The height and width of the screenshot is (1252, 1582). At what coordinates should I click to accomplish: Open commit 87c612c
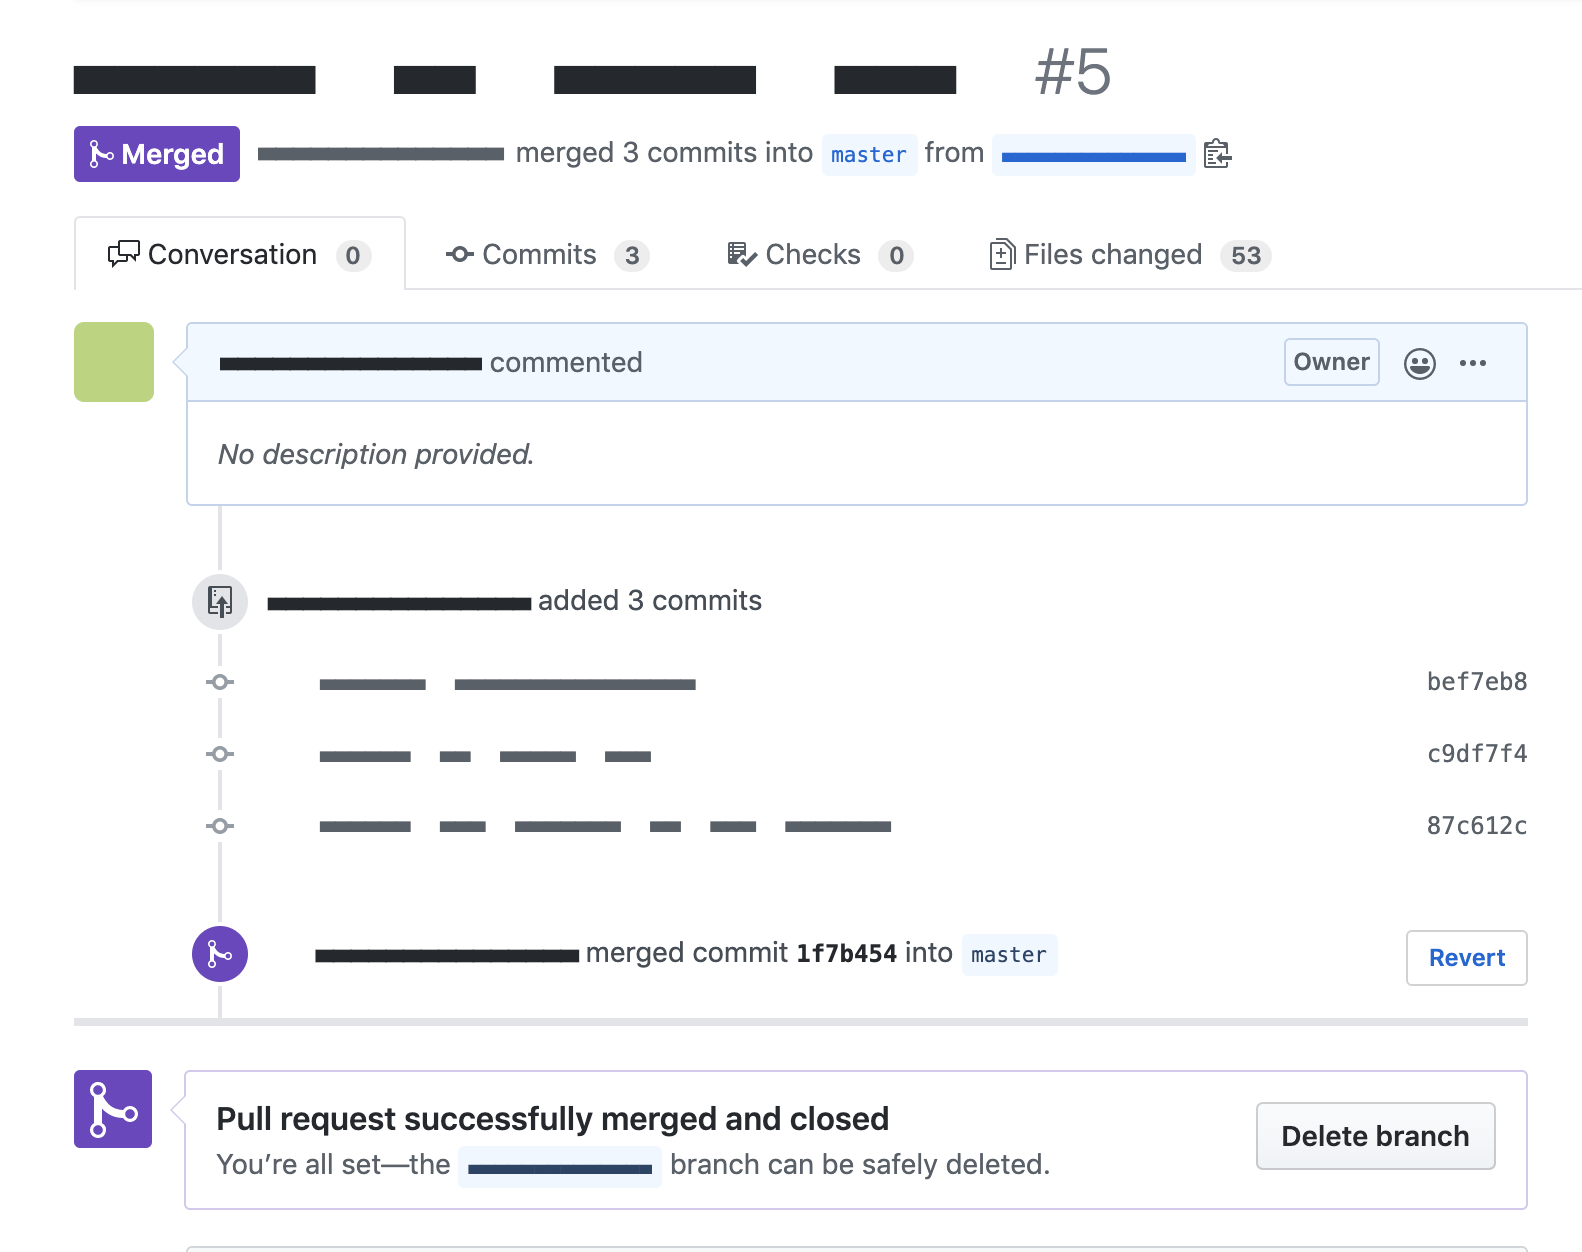[1476, 826]
